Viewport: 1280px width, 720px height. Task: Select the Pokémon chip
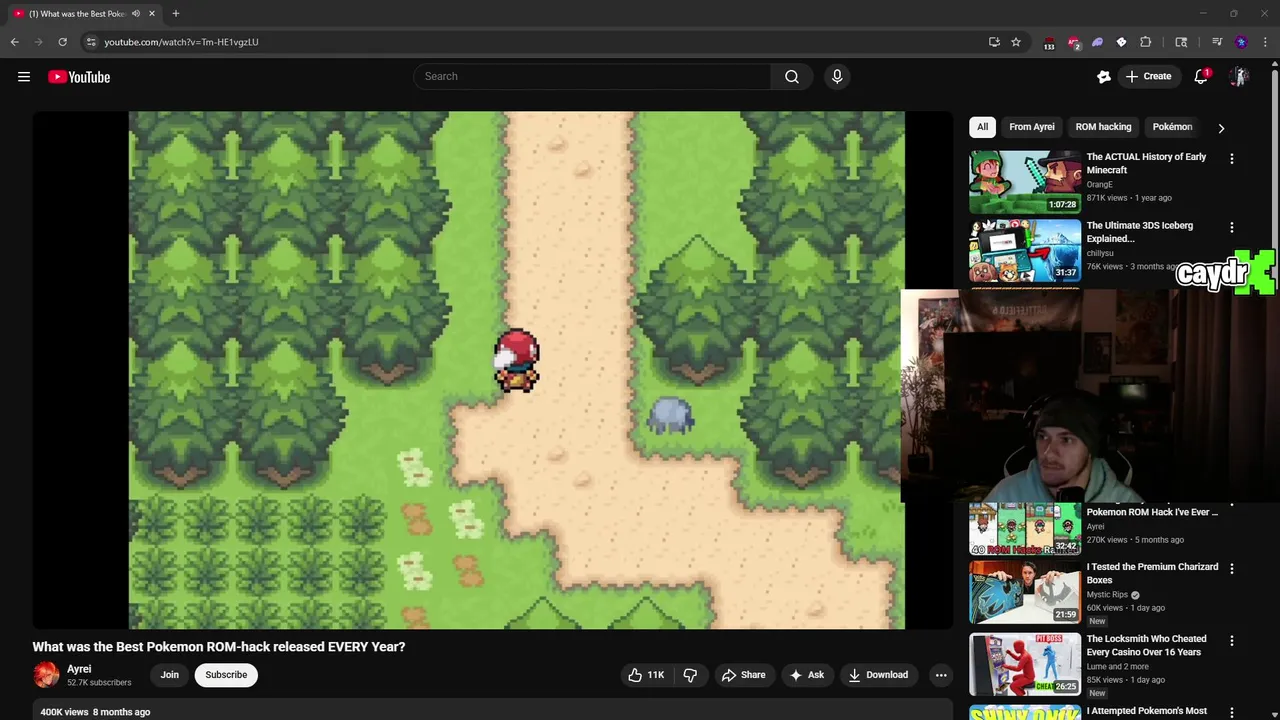1172,127
